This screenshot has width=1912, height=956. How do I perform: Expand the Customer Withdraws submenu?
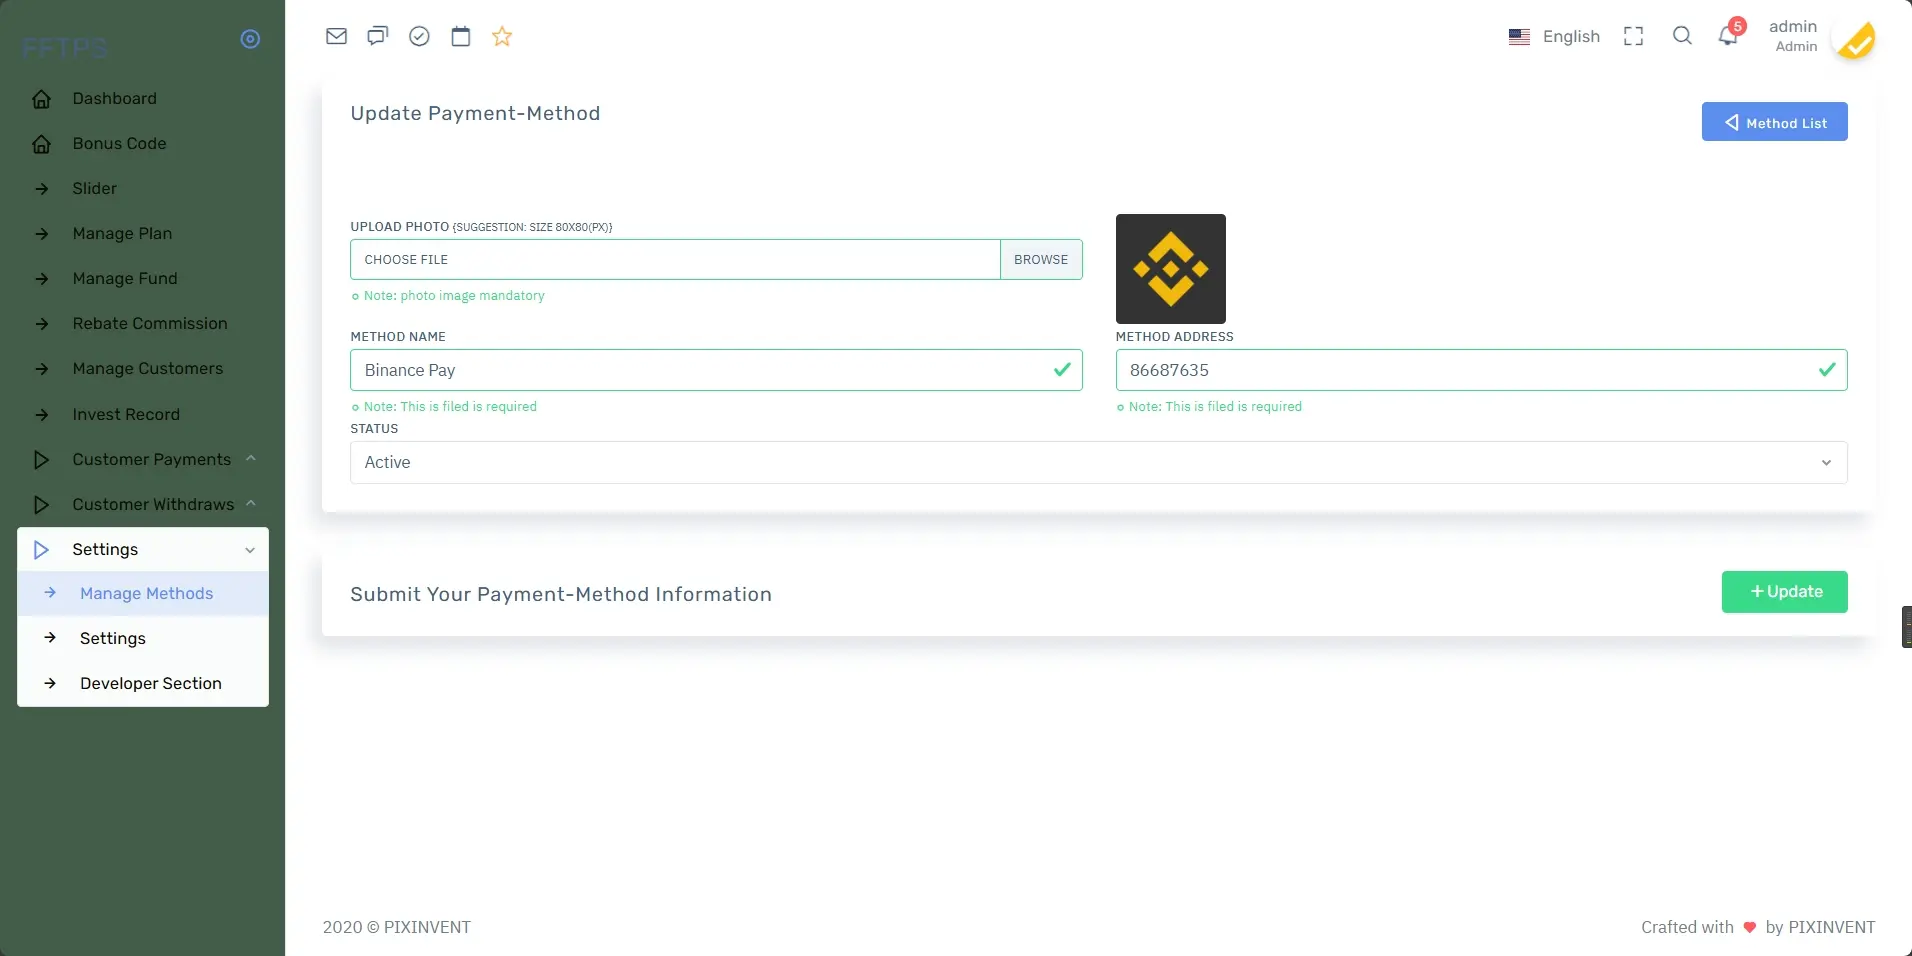click(x=152, y=504)
